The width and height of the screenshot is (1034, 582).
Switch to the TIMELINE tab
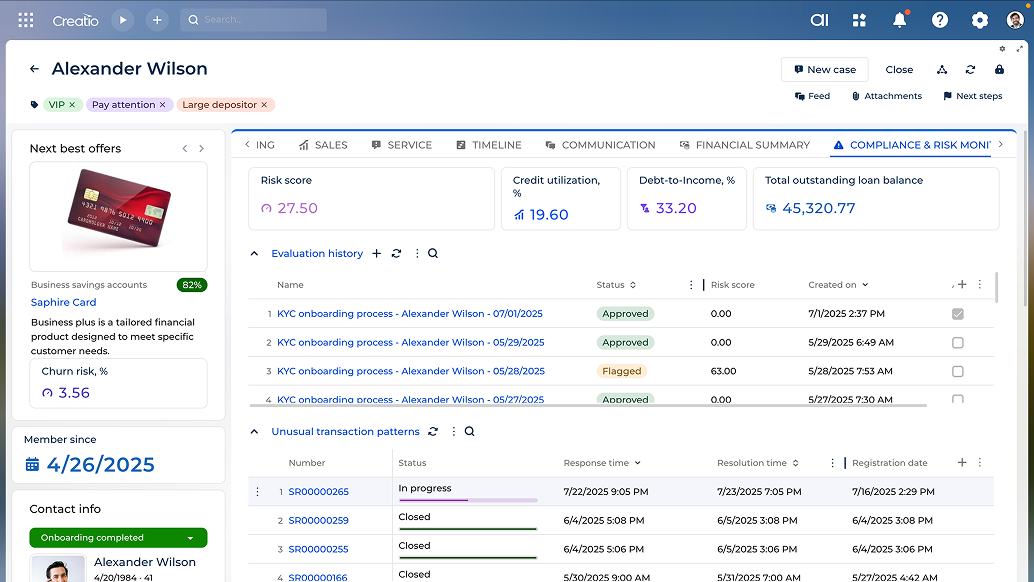point(489,144)
